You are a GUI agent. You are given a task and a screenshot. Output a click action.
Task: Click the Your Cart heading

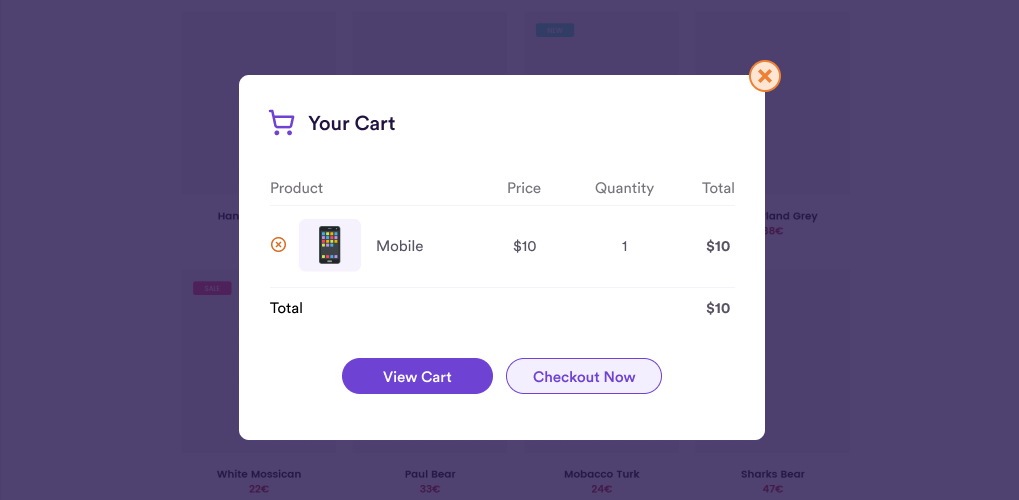click(352, 123)
